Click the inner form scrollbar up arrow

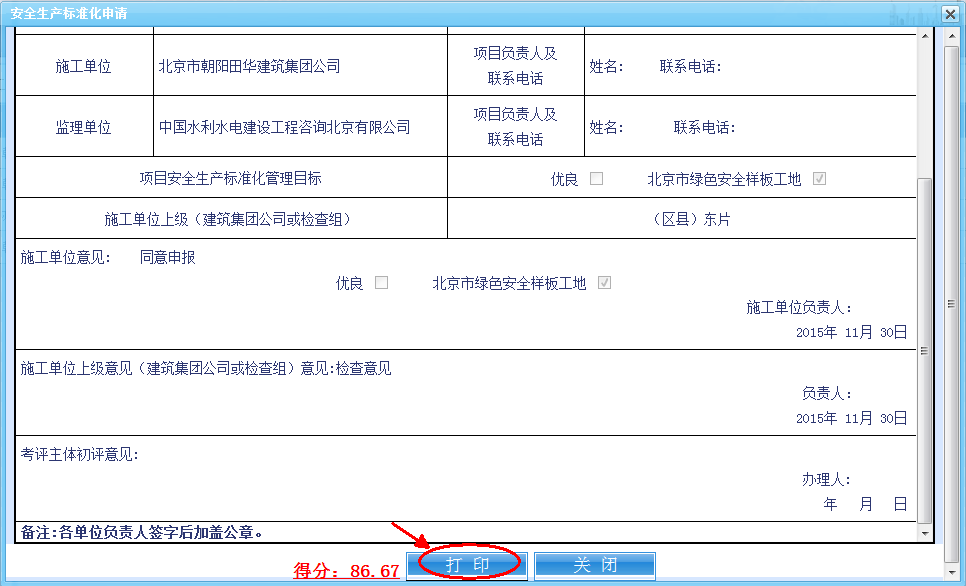click(x=924, y=37)
